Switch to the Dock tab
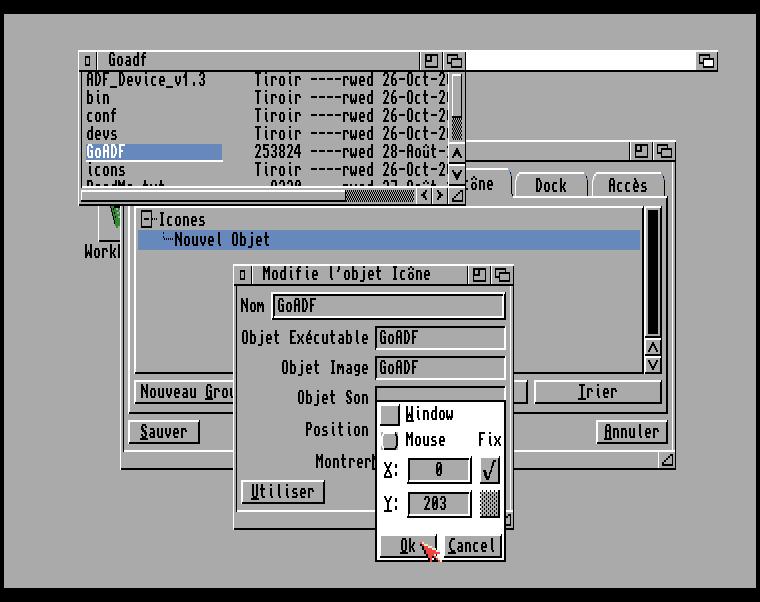 (x=550, y=185)
